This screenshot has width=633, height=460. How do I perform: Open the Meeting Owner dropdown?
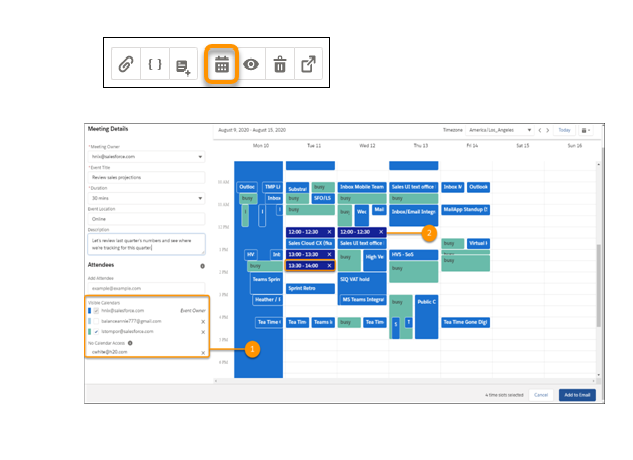[146, 156]
